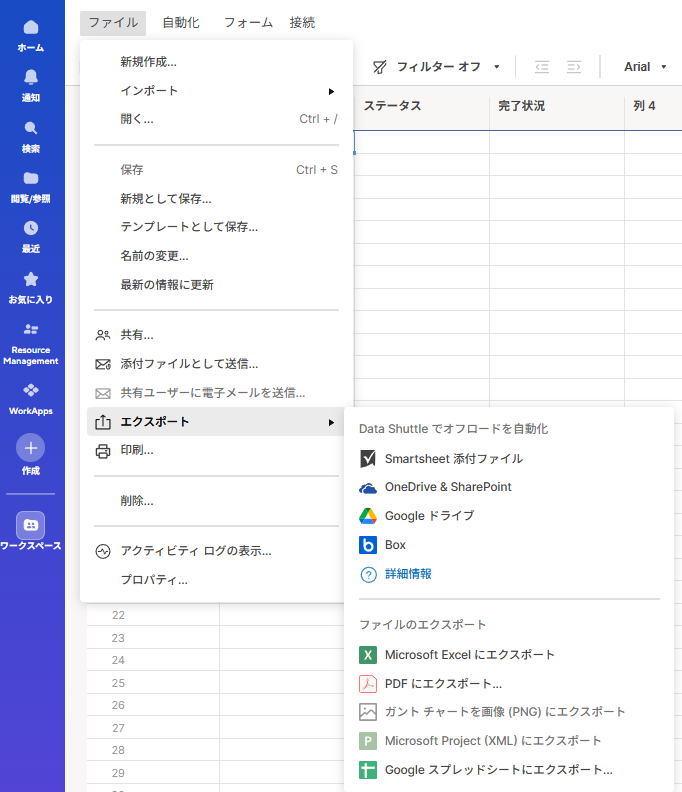682x792 pixels.
Task: Click the 詳細情報 help link
Action: tap(408, 574)
